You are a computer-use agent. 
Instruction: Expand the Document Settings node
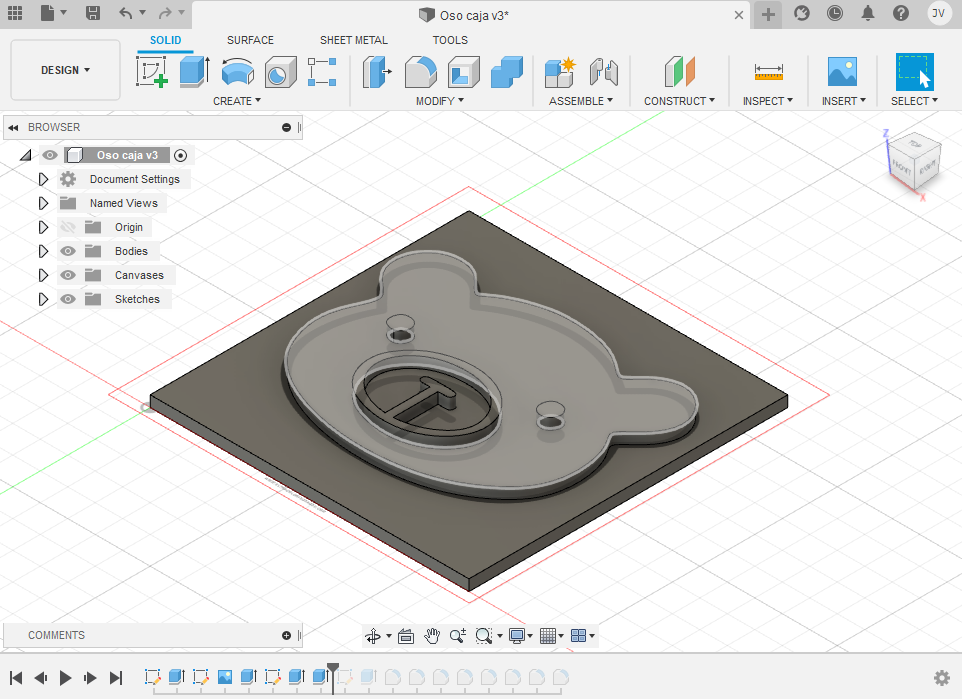(x=43, y=179)
